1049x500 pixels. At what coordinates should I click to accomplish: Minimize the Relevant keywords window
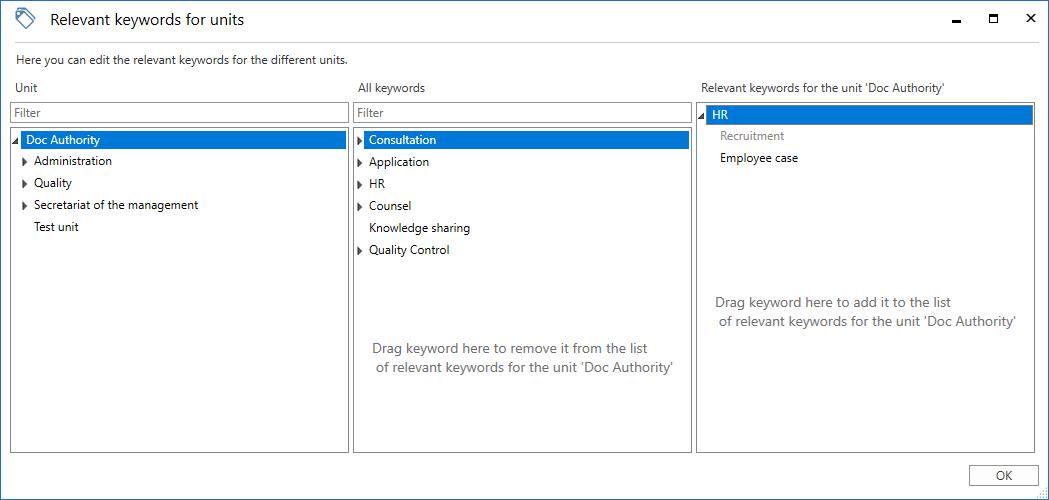coord(956,19)
